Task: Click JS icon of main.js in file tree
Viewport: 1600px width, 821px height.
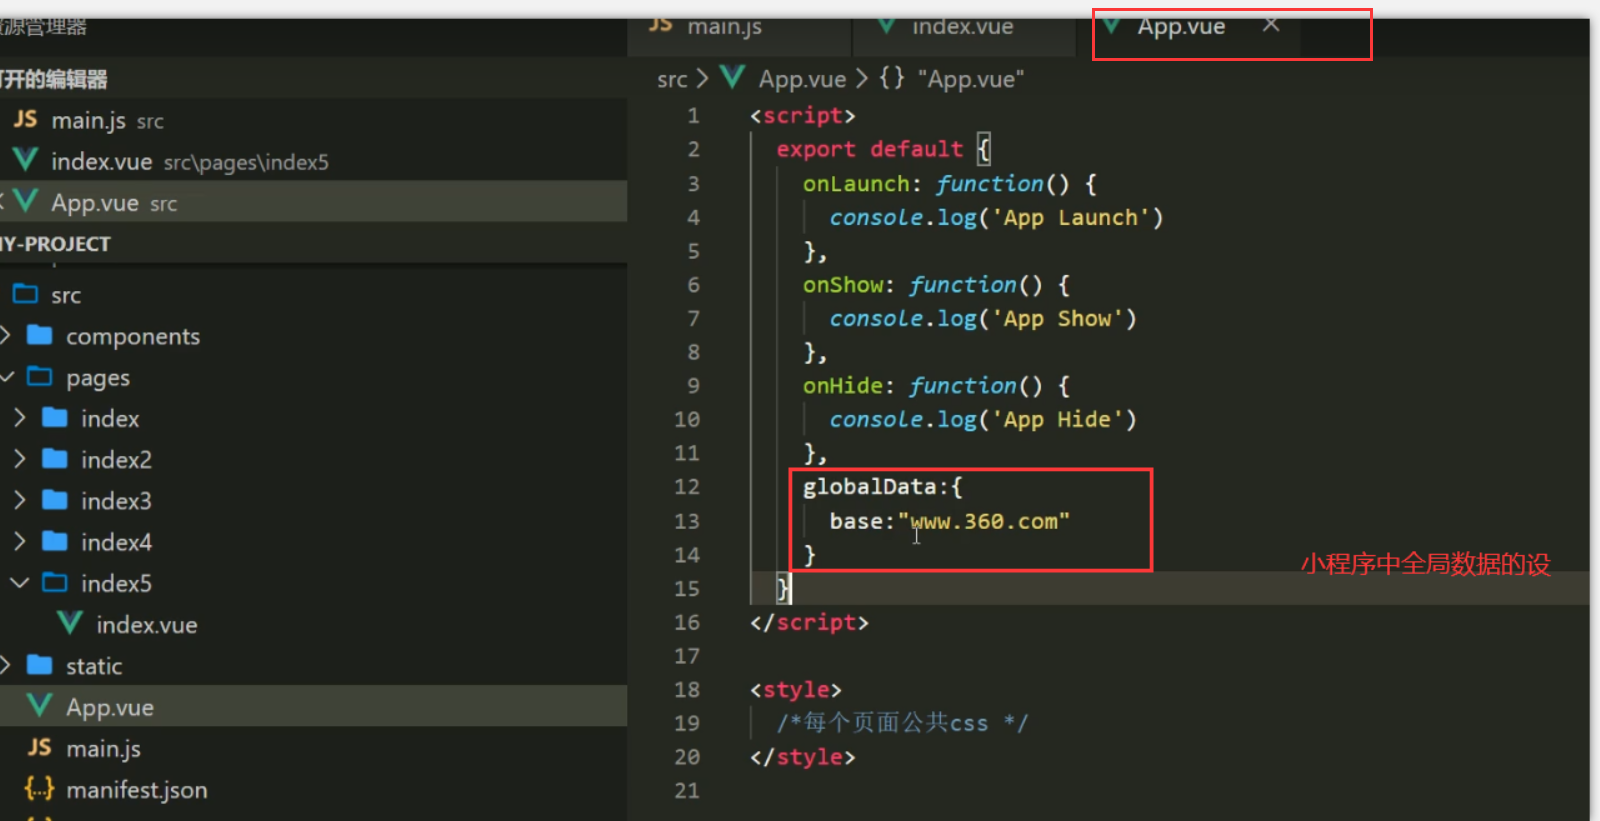Action: tap(40, 747)
